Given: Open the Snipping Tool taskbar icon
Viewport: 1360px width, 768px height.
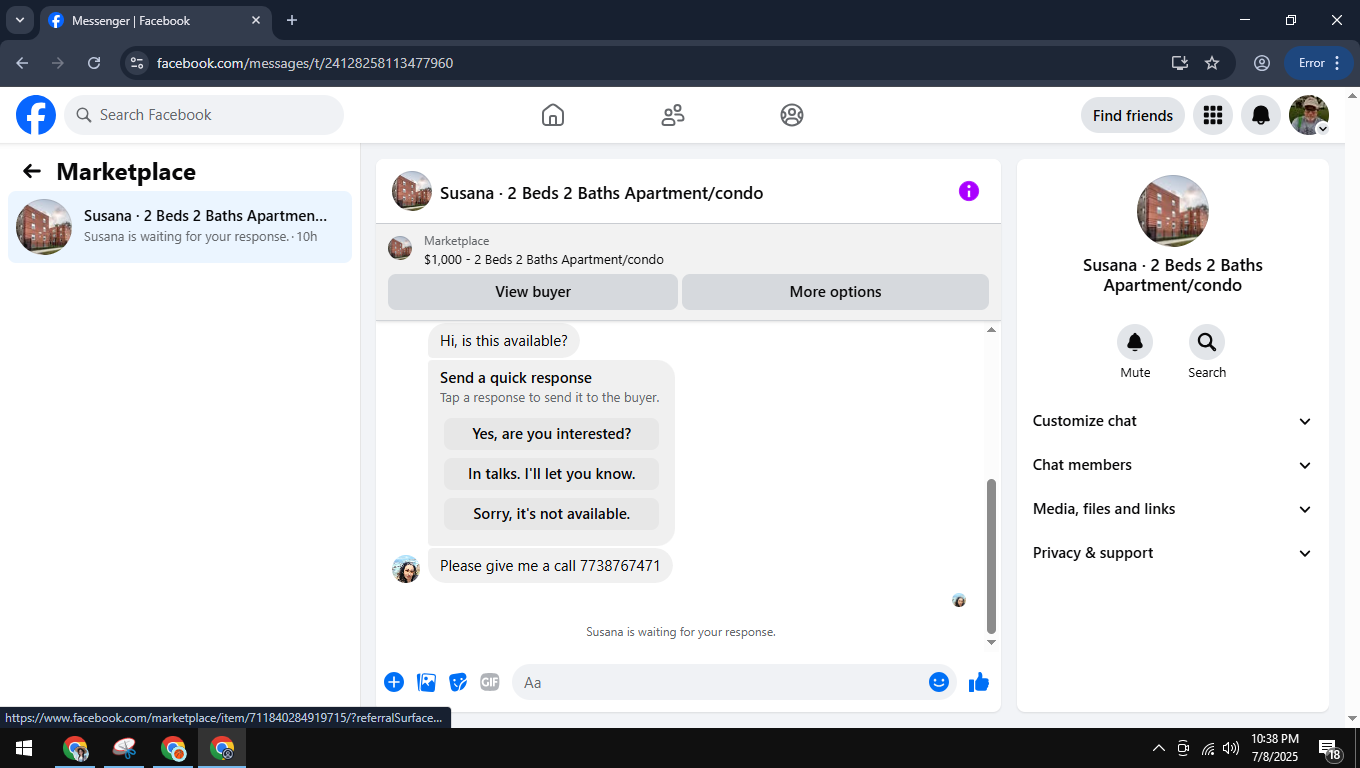Looking at the screenshot, I should (125, 748).
